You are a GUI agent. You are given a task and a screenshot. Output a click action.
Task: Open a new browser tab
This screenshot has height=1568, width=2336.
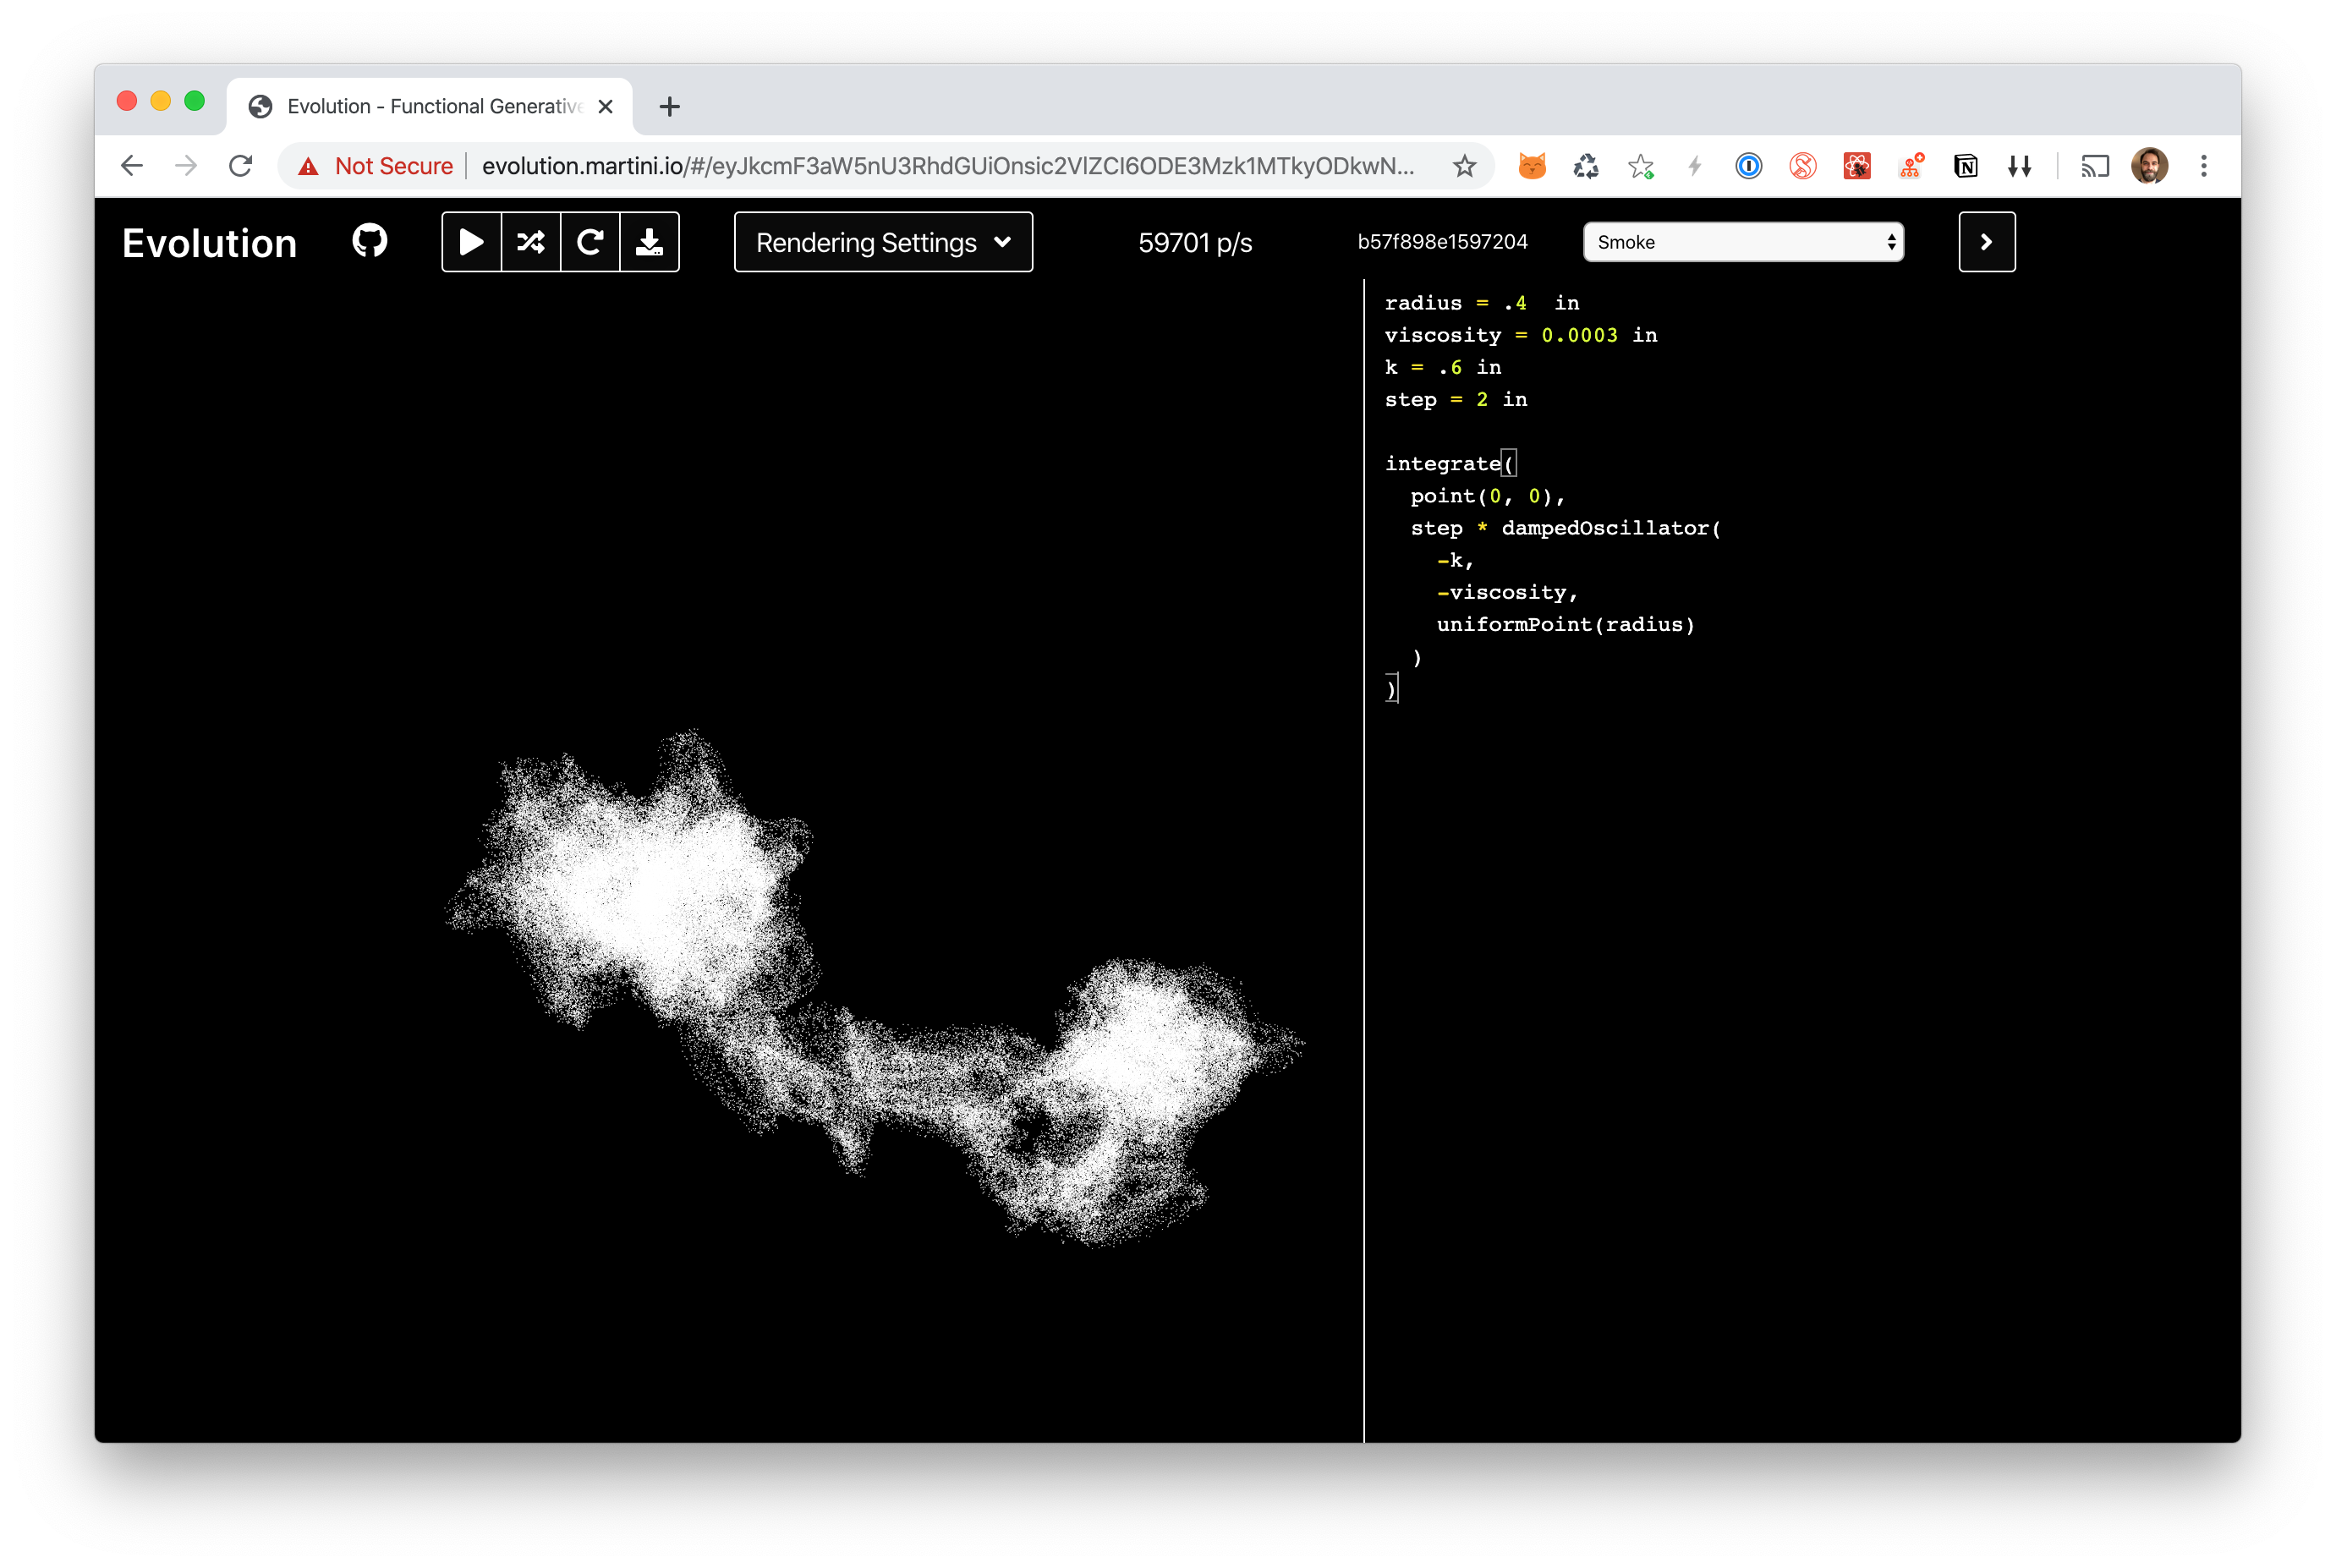670,106
